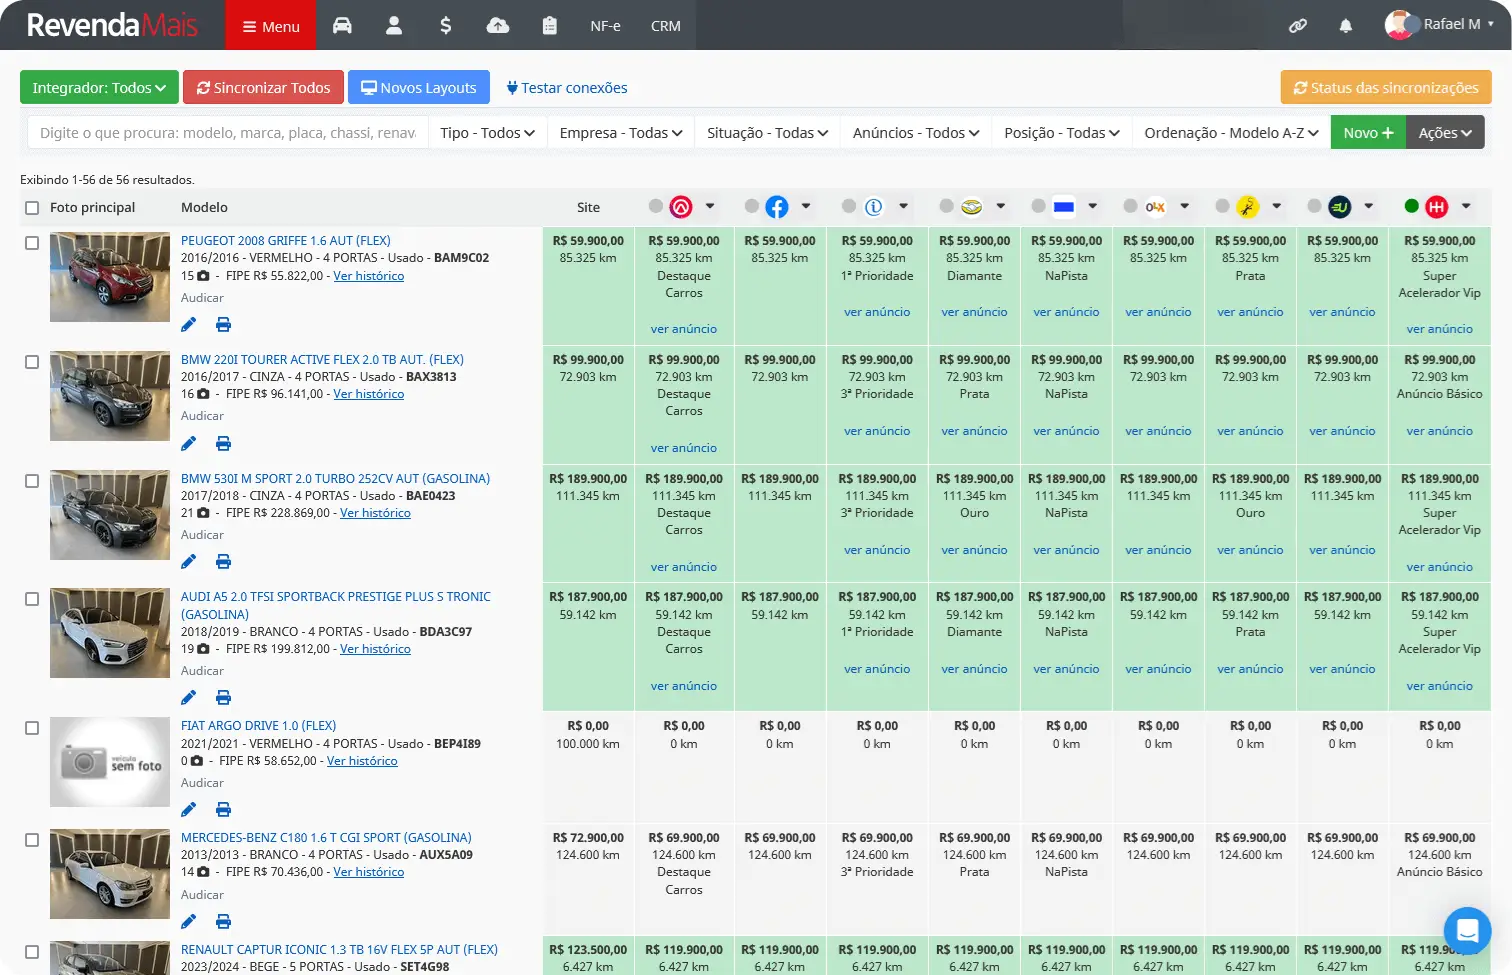Click the NaPista blue flag portal icon
This screenshot has height=975, width=1512.
[1064, 207]
